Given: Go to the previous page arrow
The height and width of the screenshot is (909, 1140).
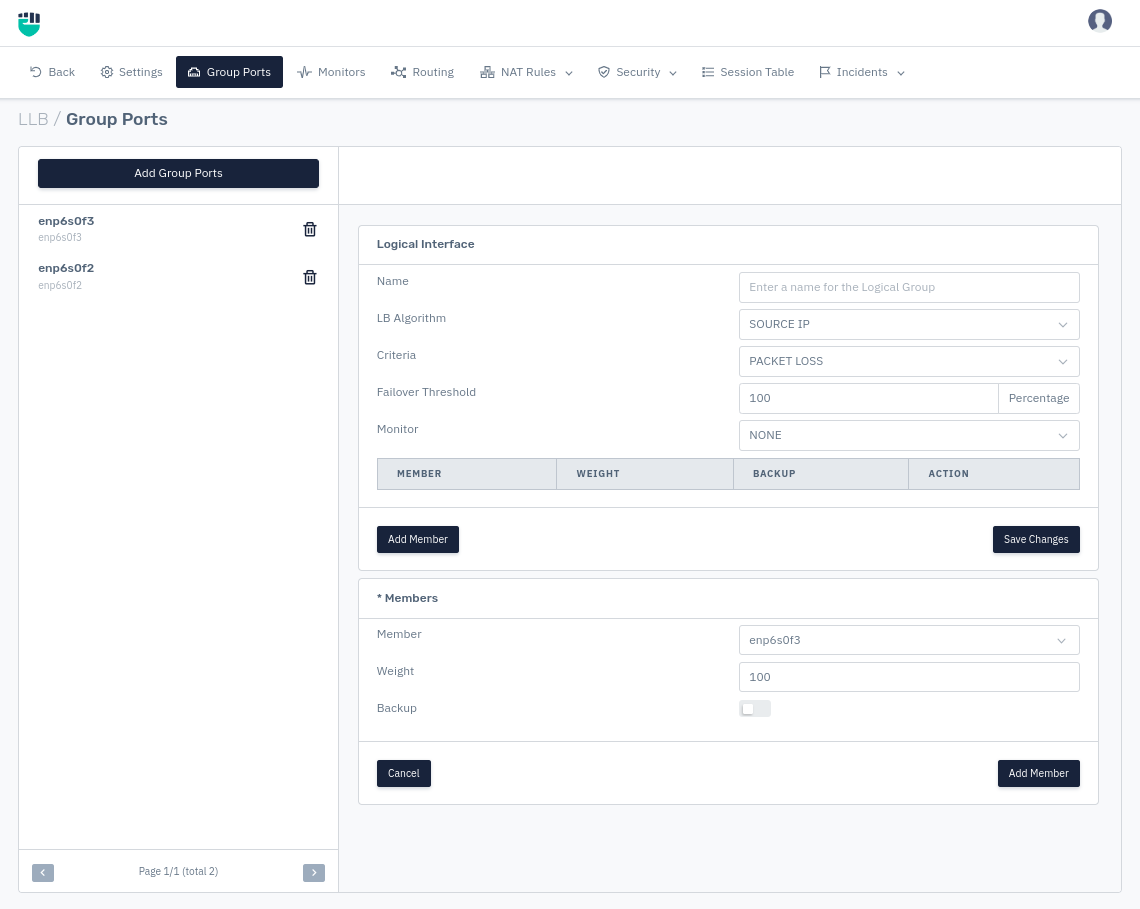Looking at the screenshot, I should [x=43, y=872].
